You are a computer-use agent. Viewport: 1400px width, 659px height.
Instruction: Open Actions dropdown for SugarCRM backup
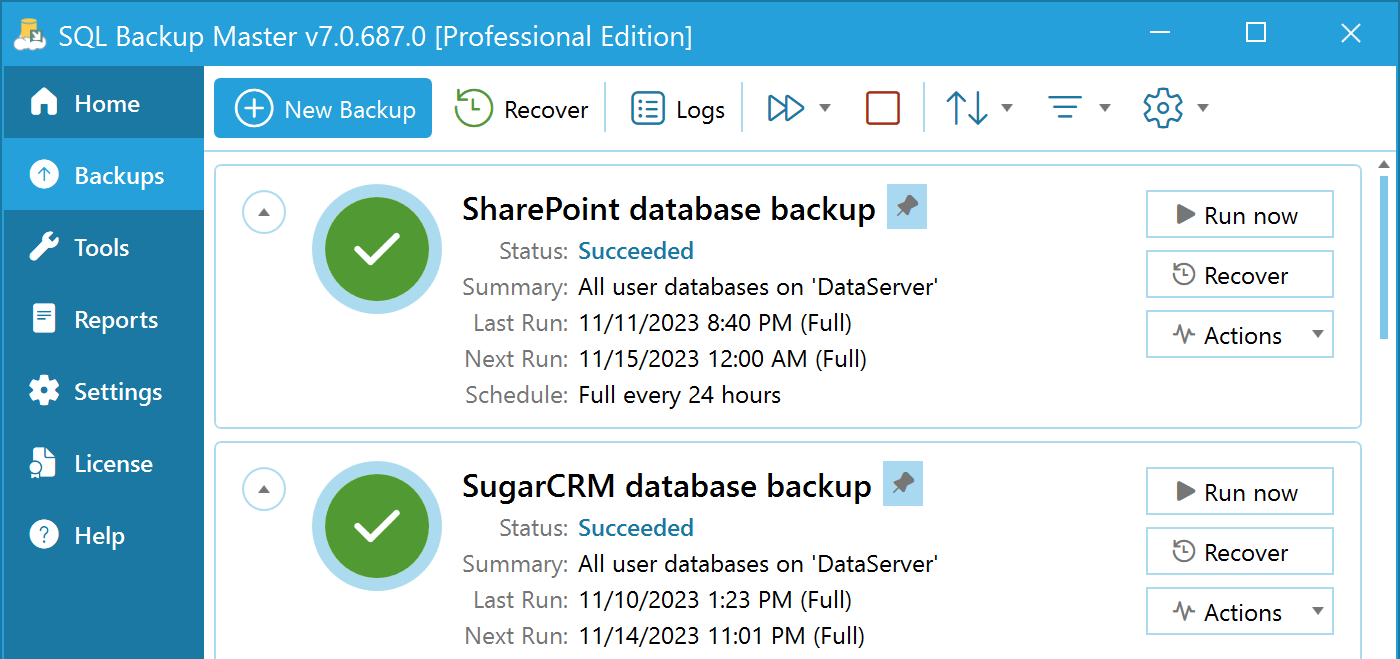coord(1240,612)
